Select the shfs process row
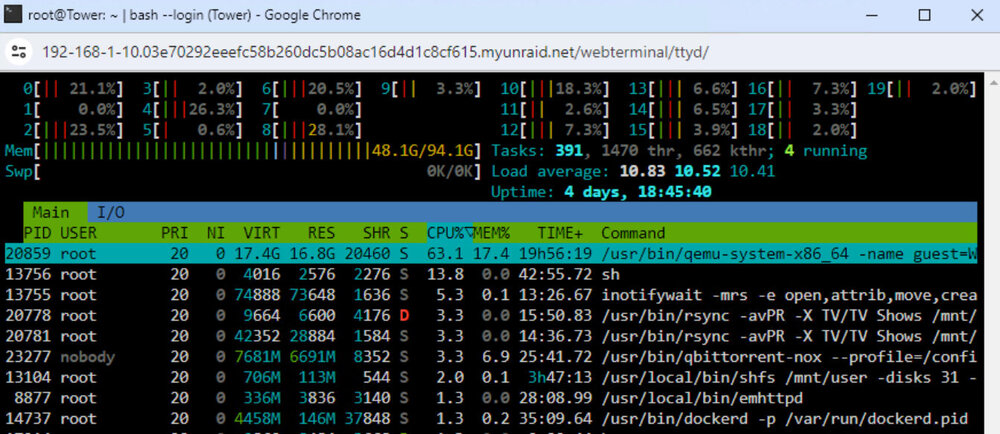 [x=491, y=377]
